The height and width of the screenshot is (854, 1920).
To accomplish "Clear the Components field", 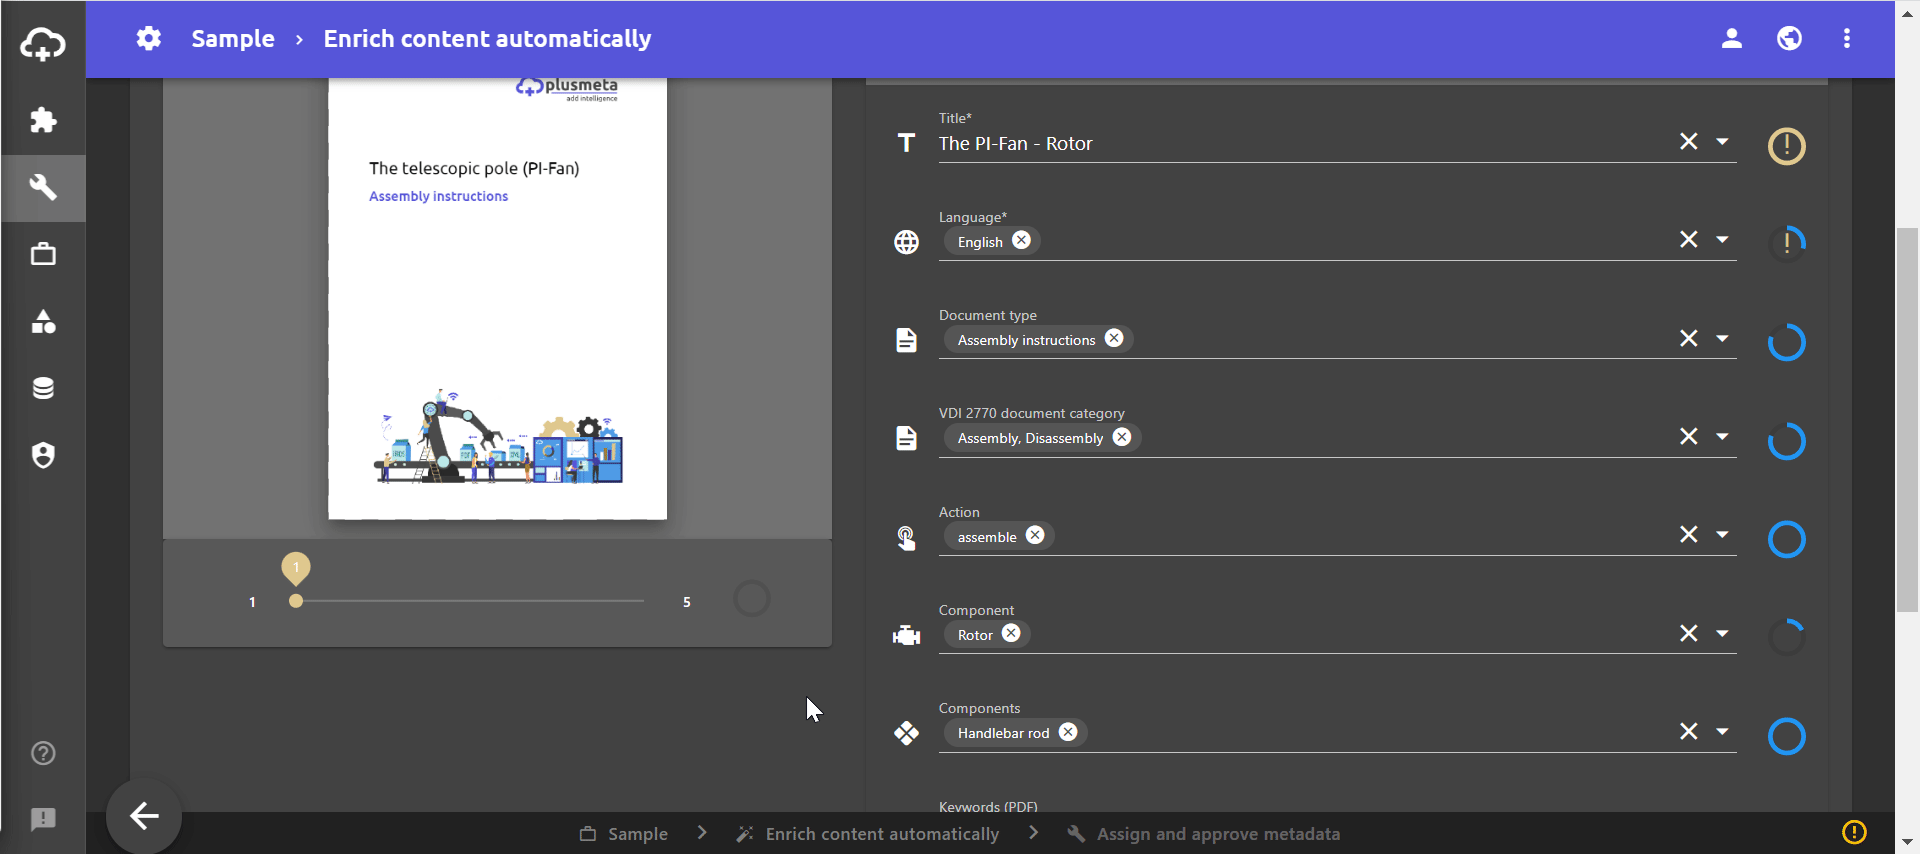I will 1689,731.
